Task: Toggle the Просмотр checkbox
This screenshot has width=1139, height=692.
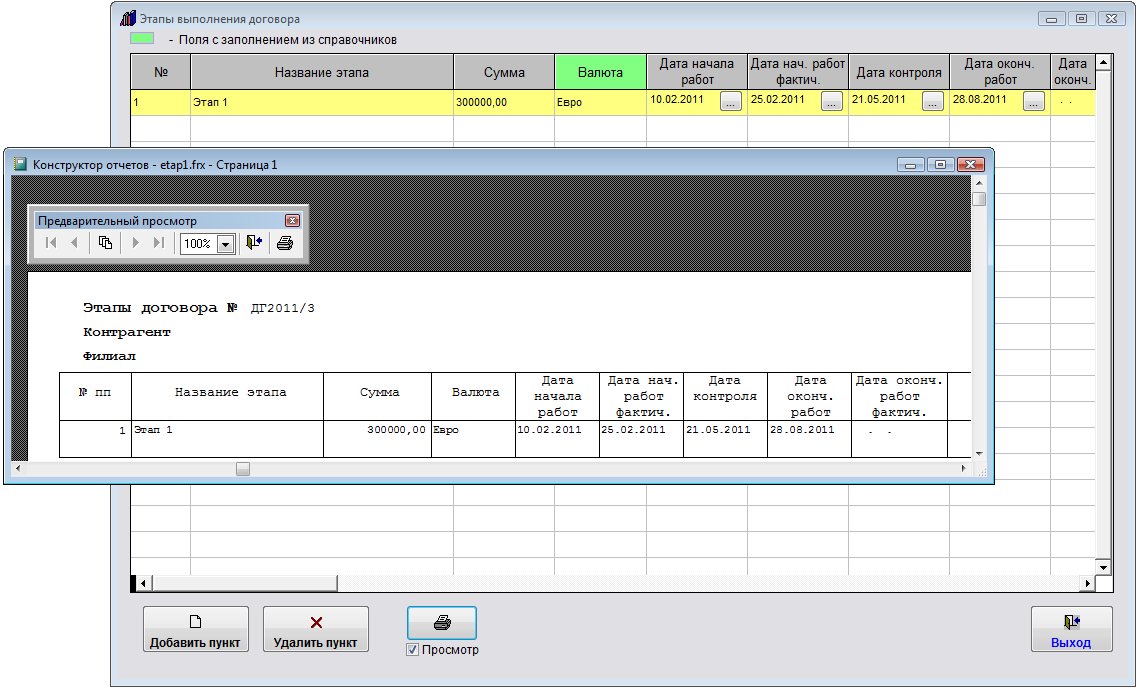Action: coord(413,650)
